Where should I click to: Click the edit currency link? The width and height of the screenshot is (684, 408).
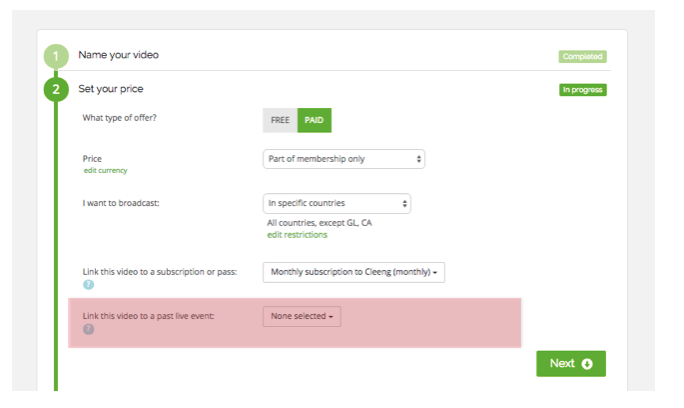click(x=106, y=171)
